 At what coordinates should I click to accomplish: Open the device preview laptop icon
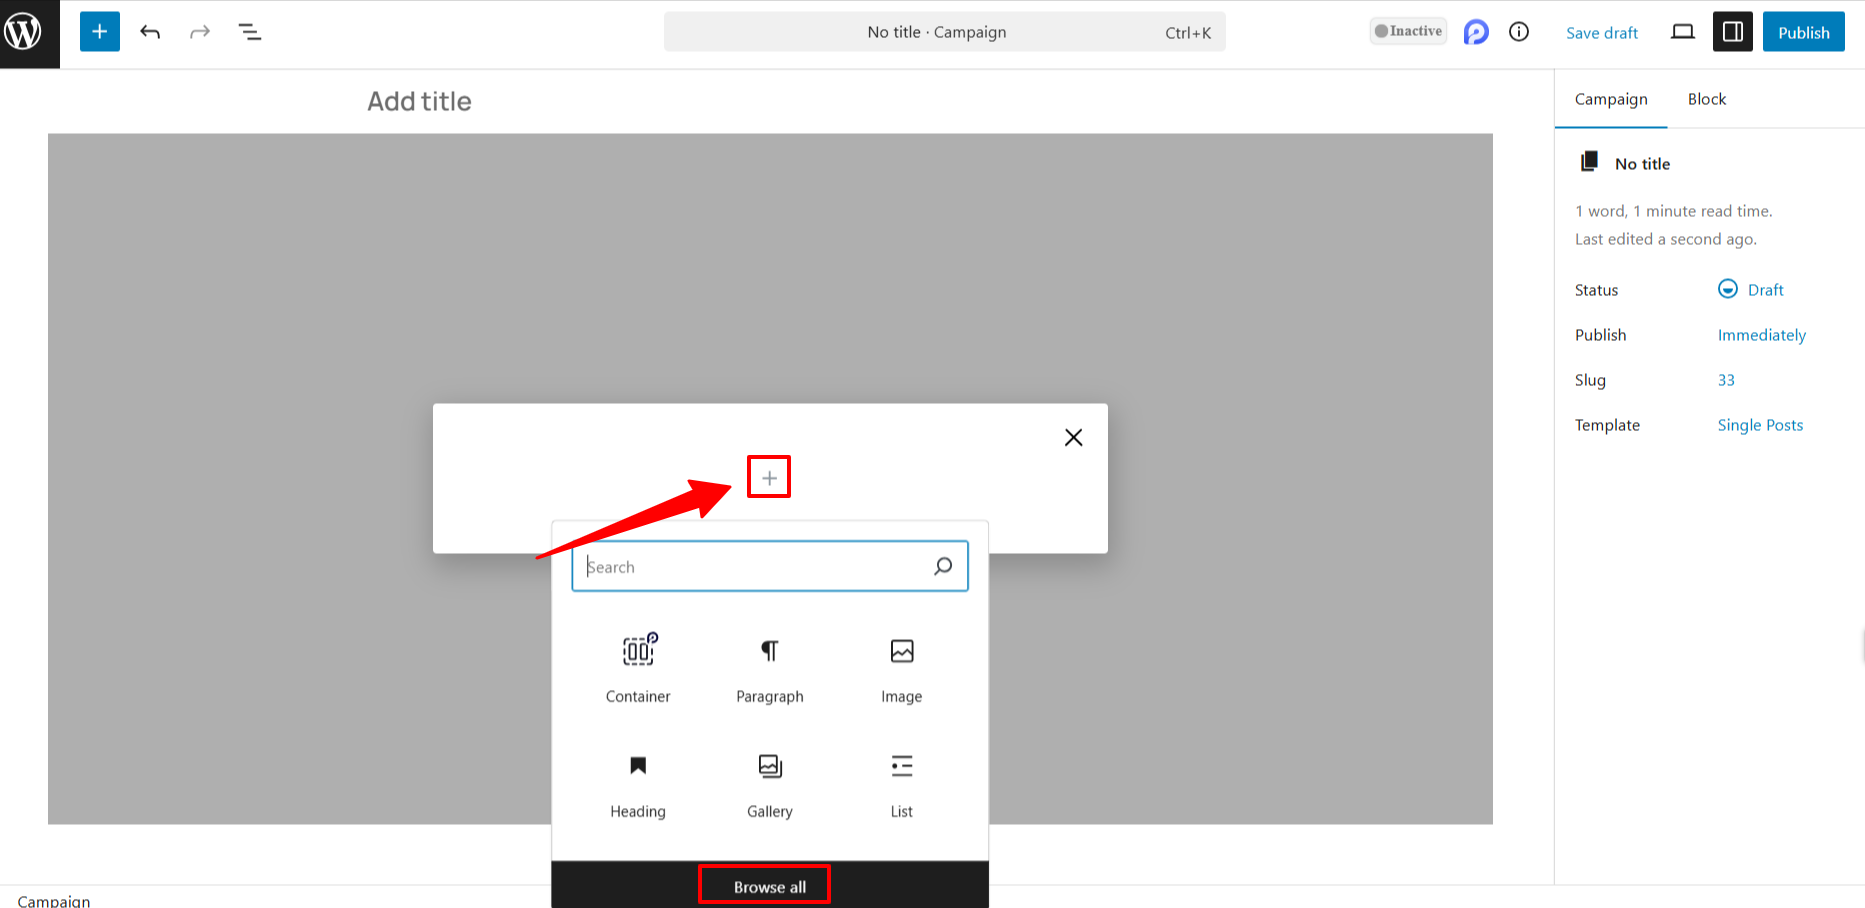pyautogui.click(x=1683, y=32)
